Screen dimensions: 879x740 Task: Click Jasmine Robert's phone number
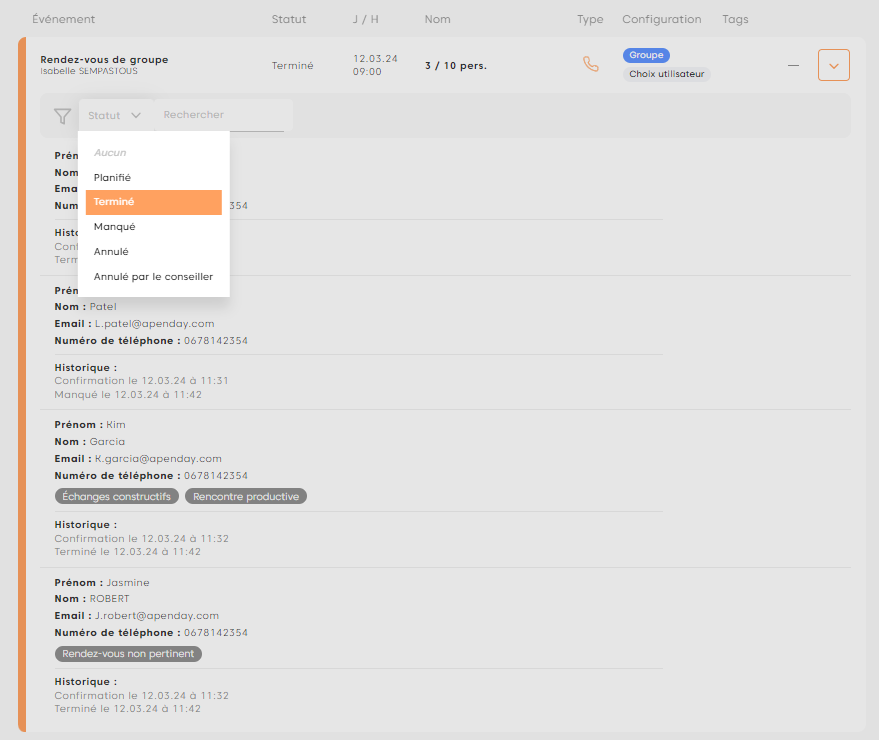tap(216, 633)
